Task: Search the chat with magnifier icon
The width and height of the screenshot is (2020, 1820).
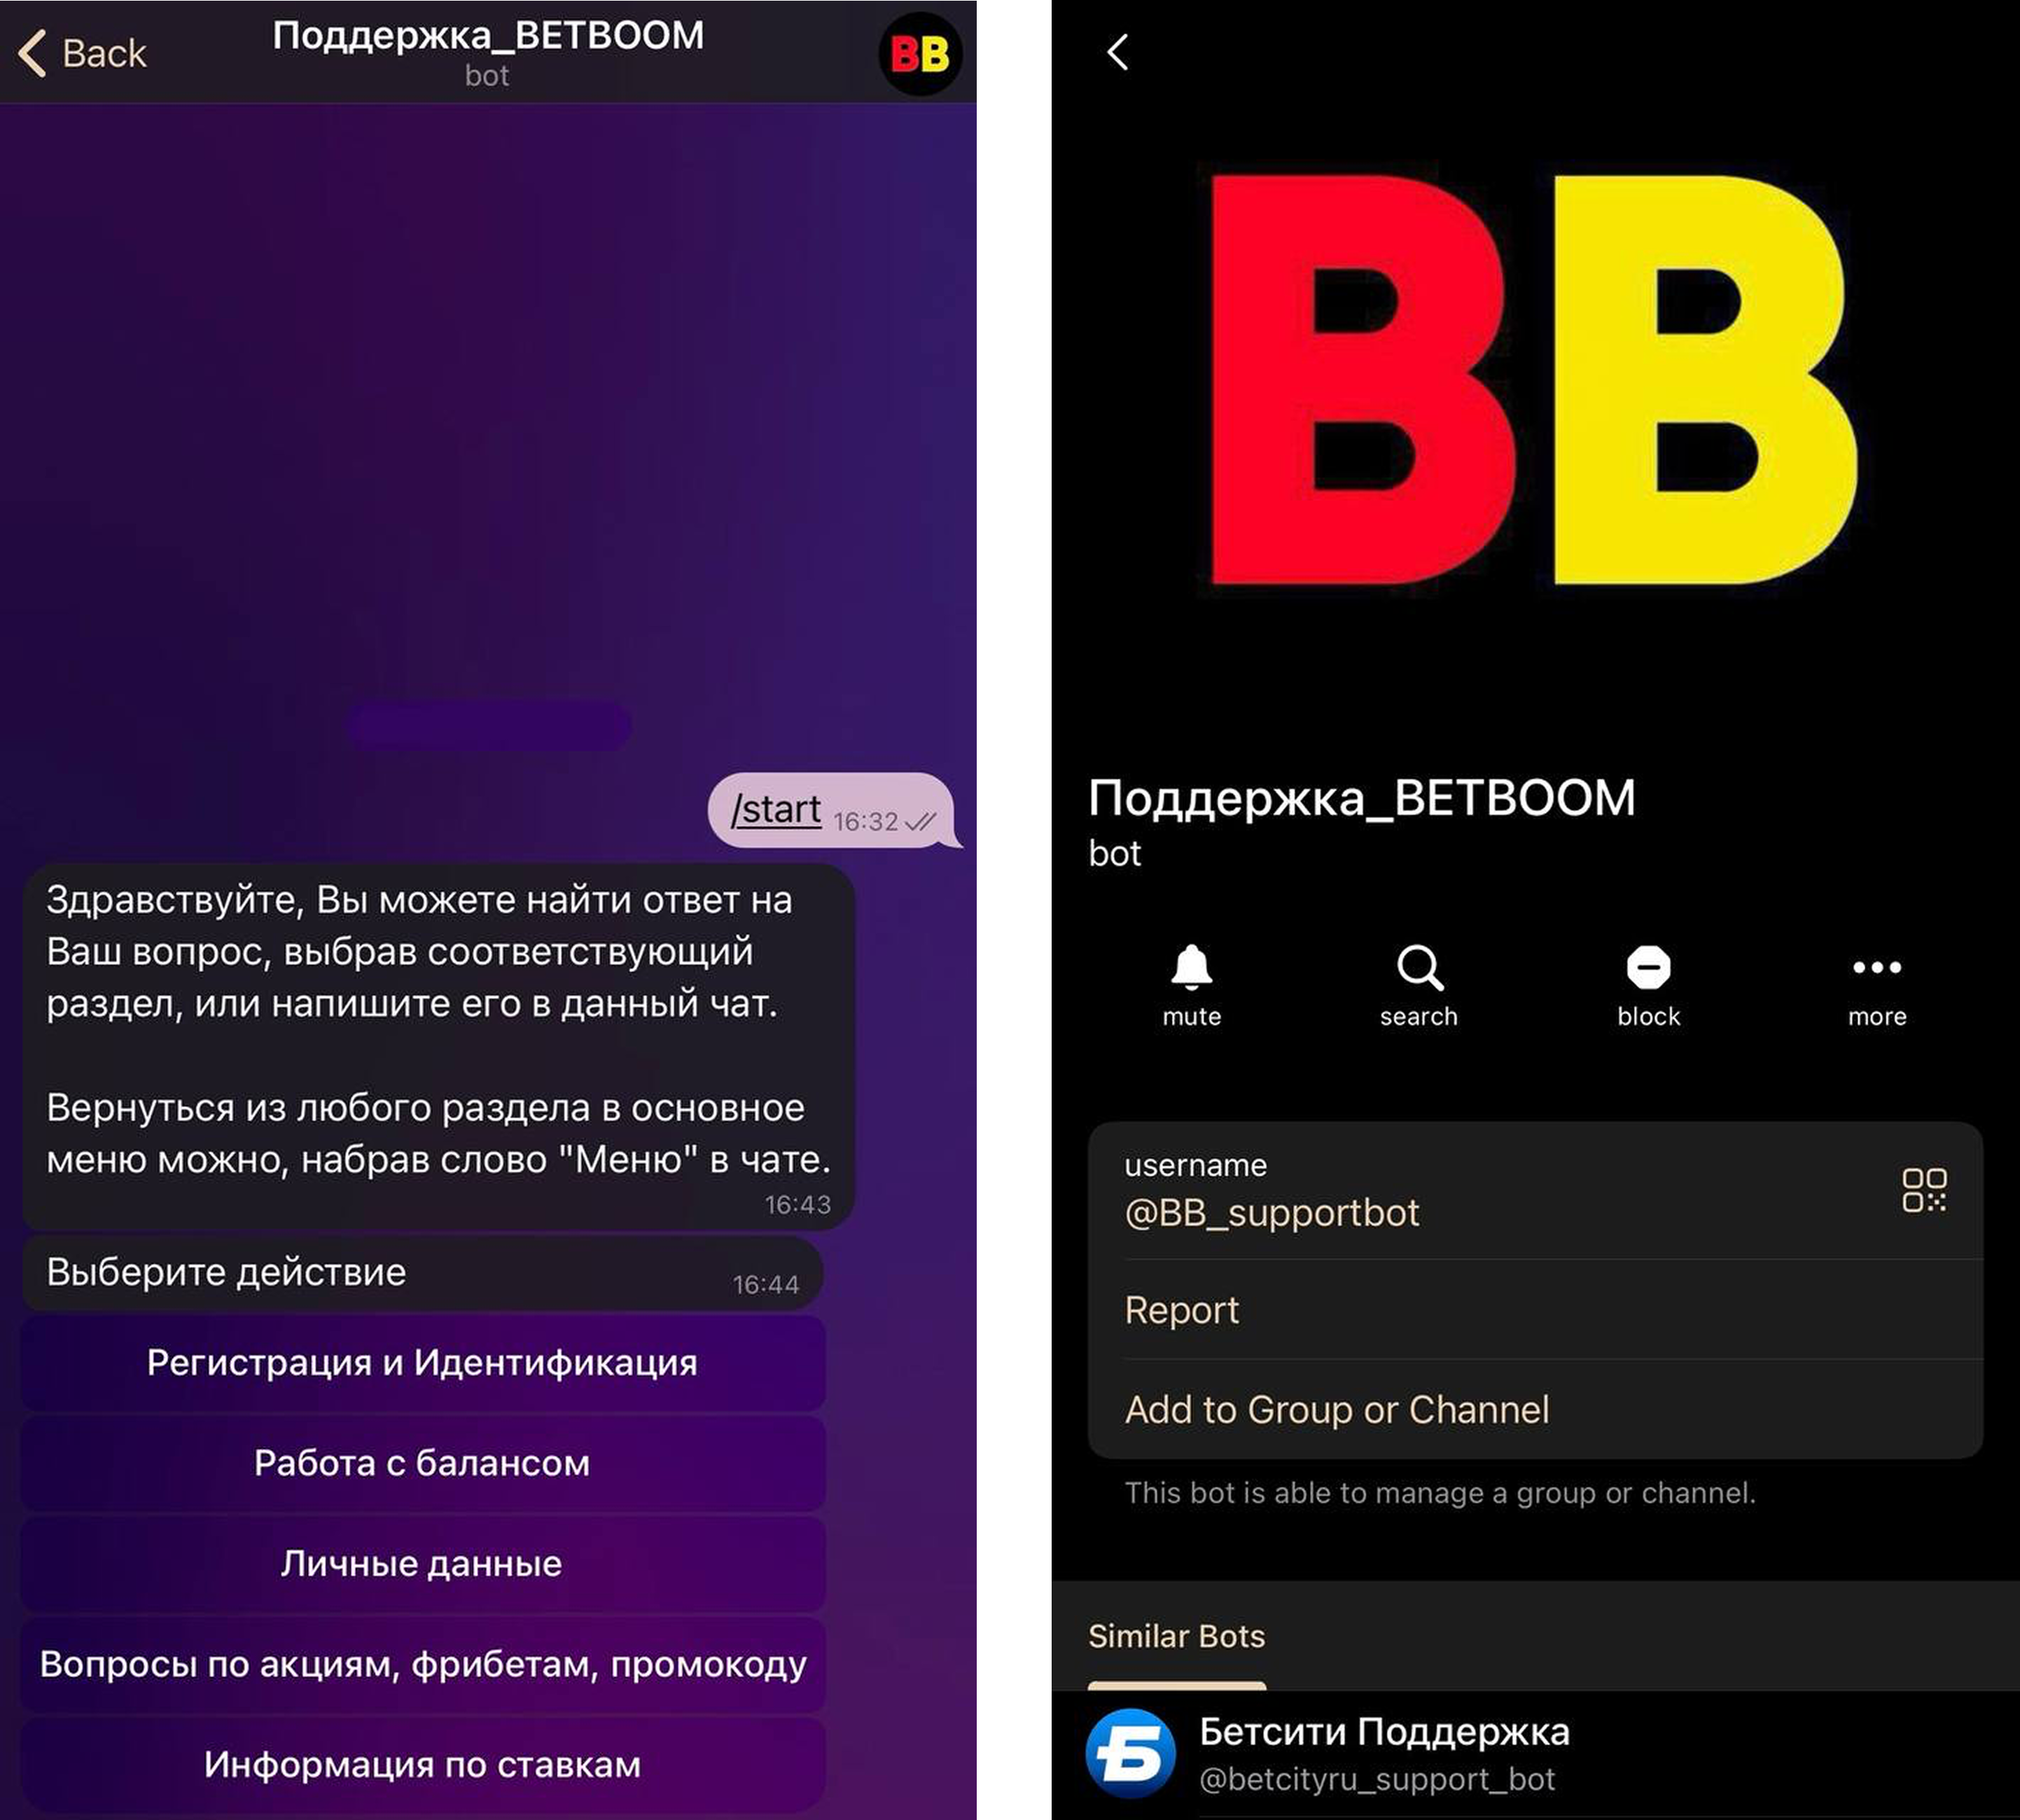Action: pyautogui.click(x=1419, y=967)
